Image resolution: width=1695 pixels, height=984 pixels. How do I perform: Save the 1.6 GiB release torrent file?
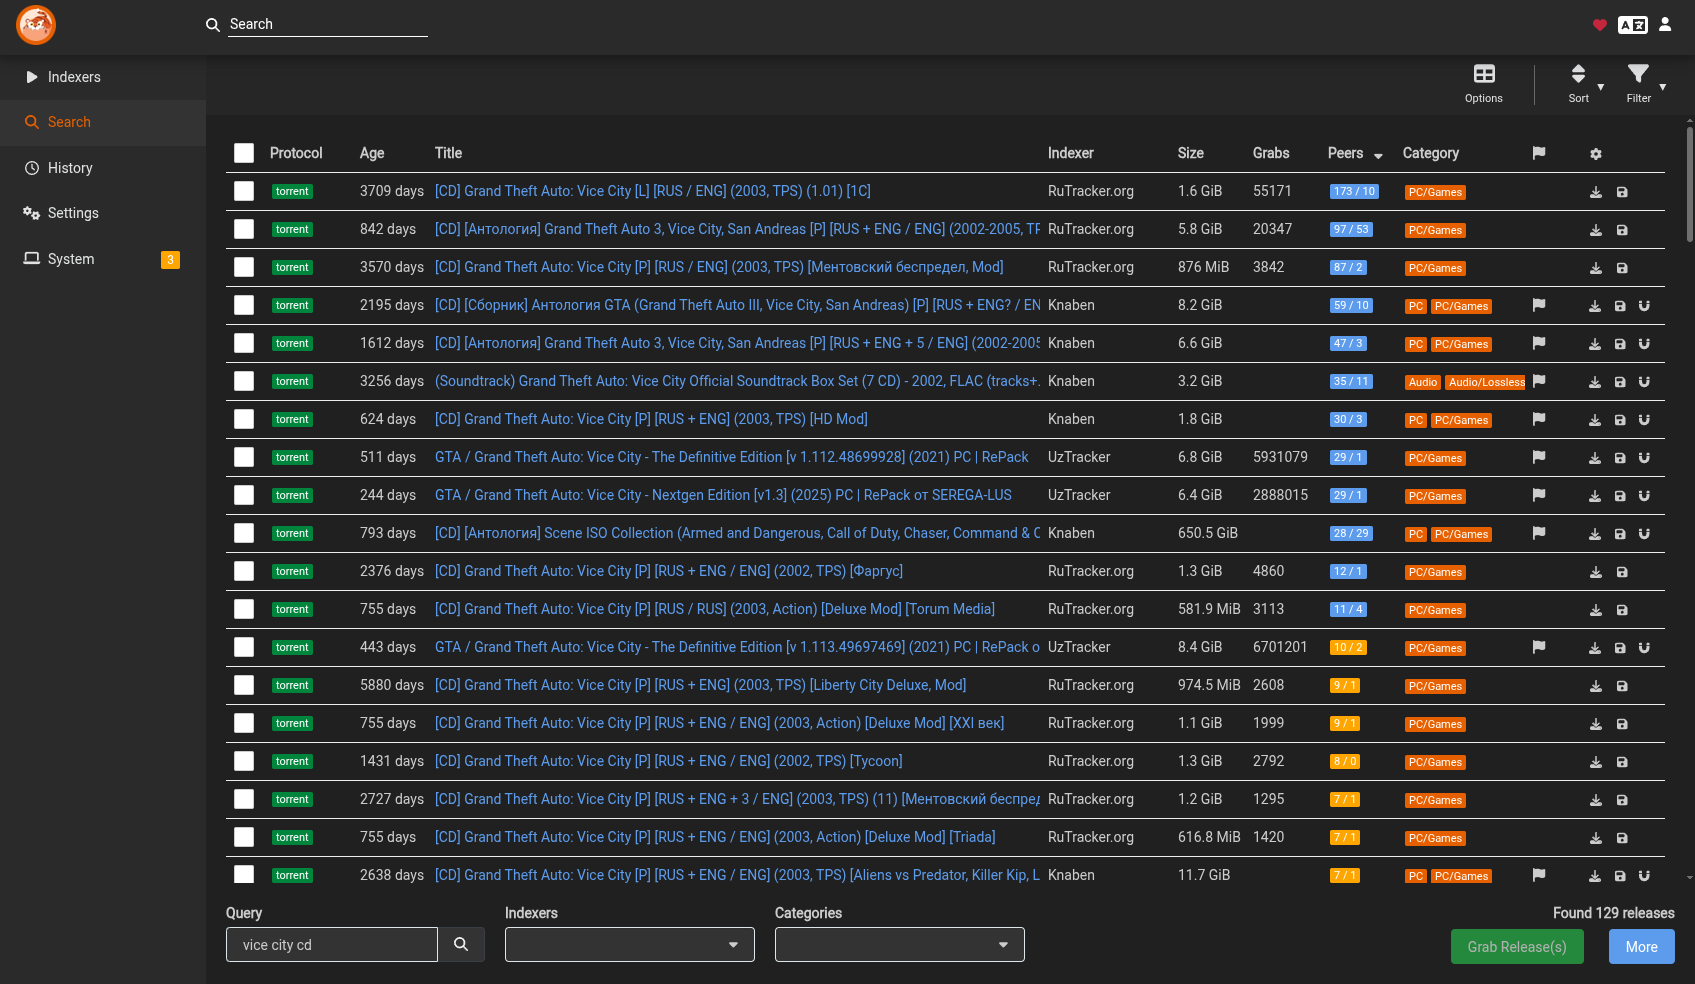coord(1622,192)
